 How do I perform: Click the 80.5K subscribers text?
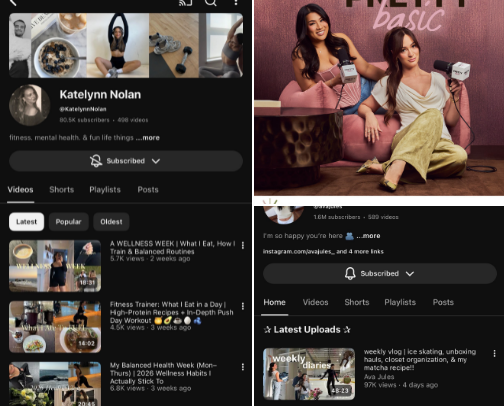[x=84, y=120]
